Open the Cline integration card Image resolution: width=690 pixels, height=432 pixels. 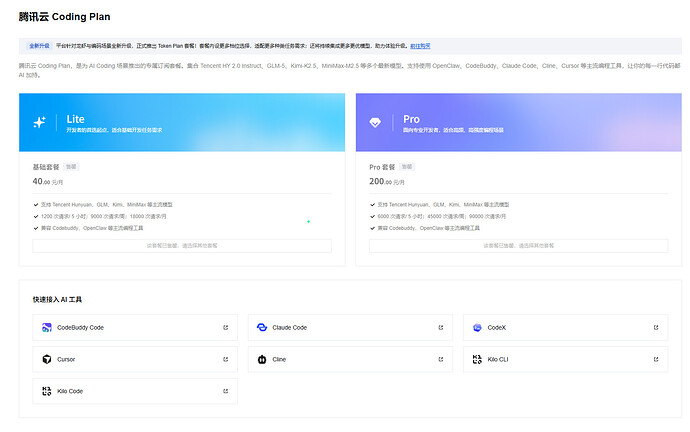(x=350, y=359)
